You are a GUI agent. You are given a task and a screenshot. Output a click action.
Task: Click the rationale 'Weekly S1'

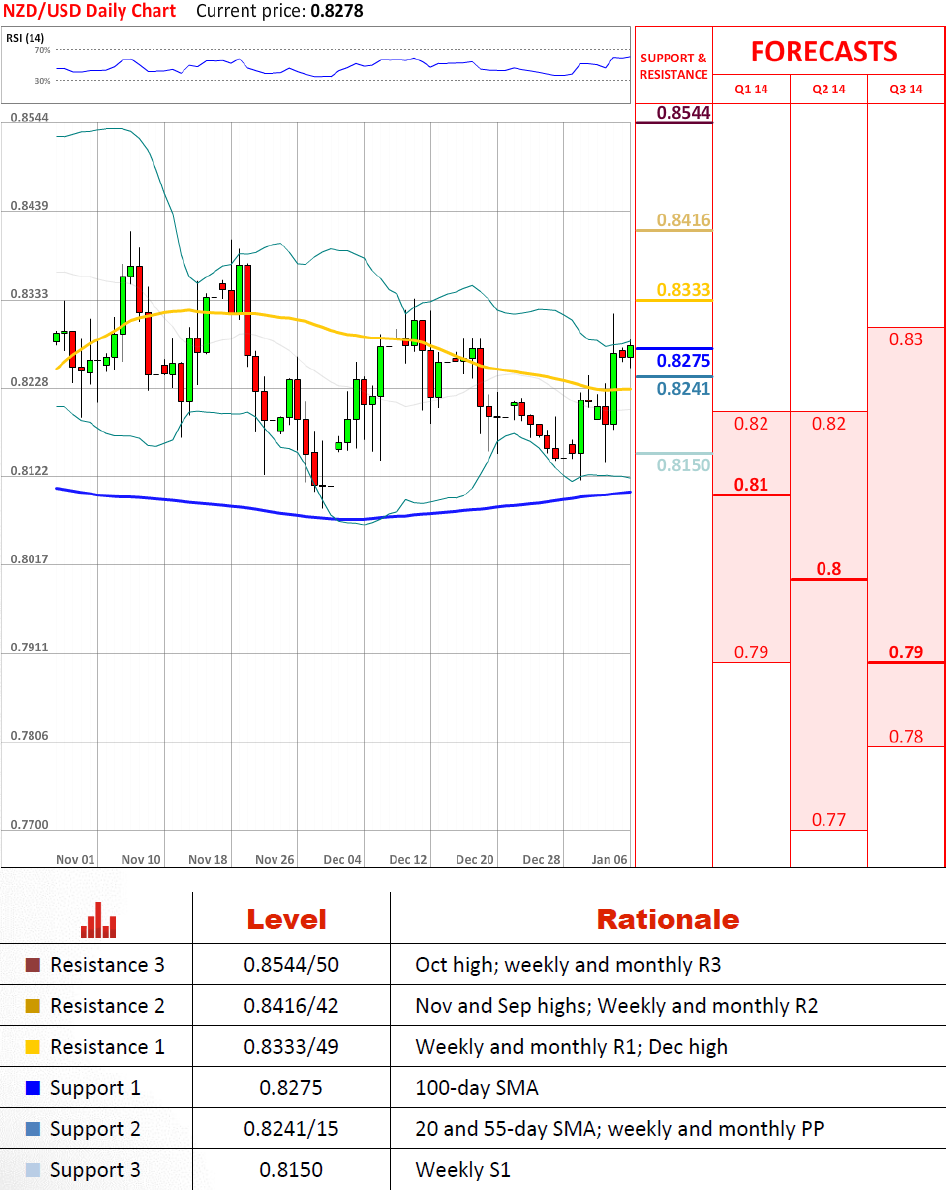pos(463,1170)
